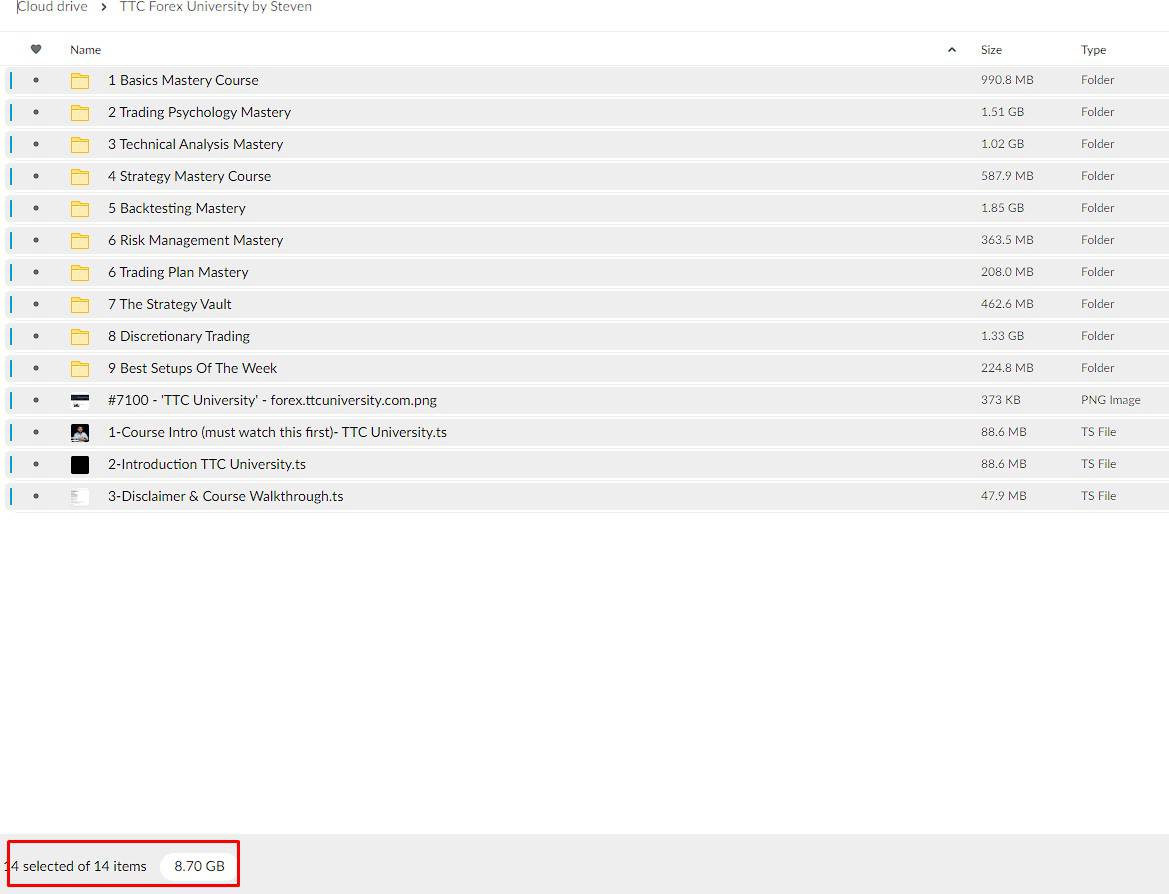Go to Cloud drive in the breadcrumb
1169x894 pixels.
pos(53,7)
